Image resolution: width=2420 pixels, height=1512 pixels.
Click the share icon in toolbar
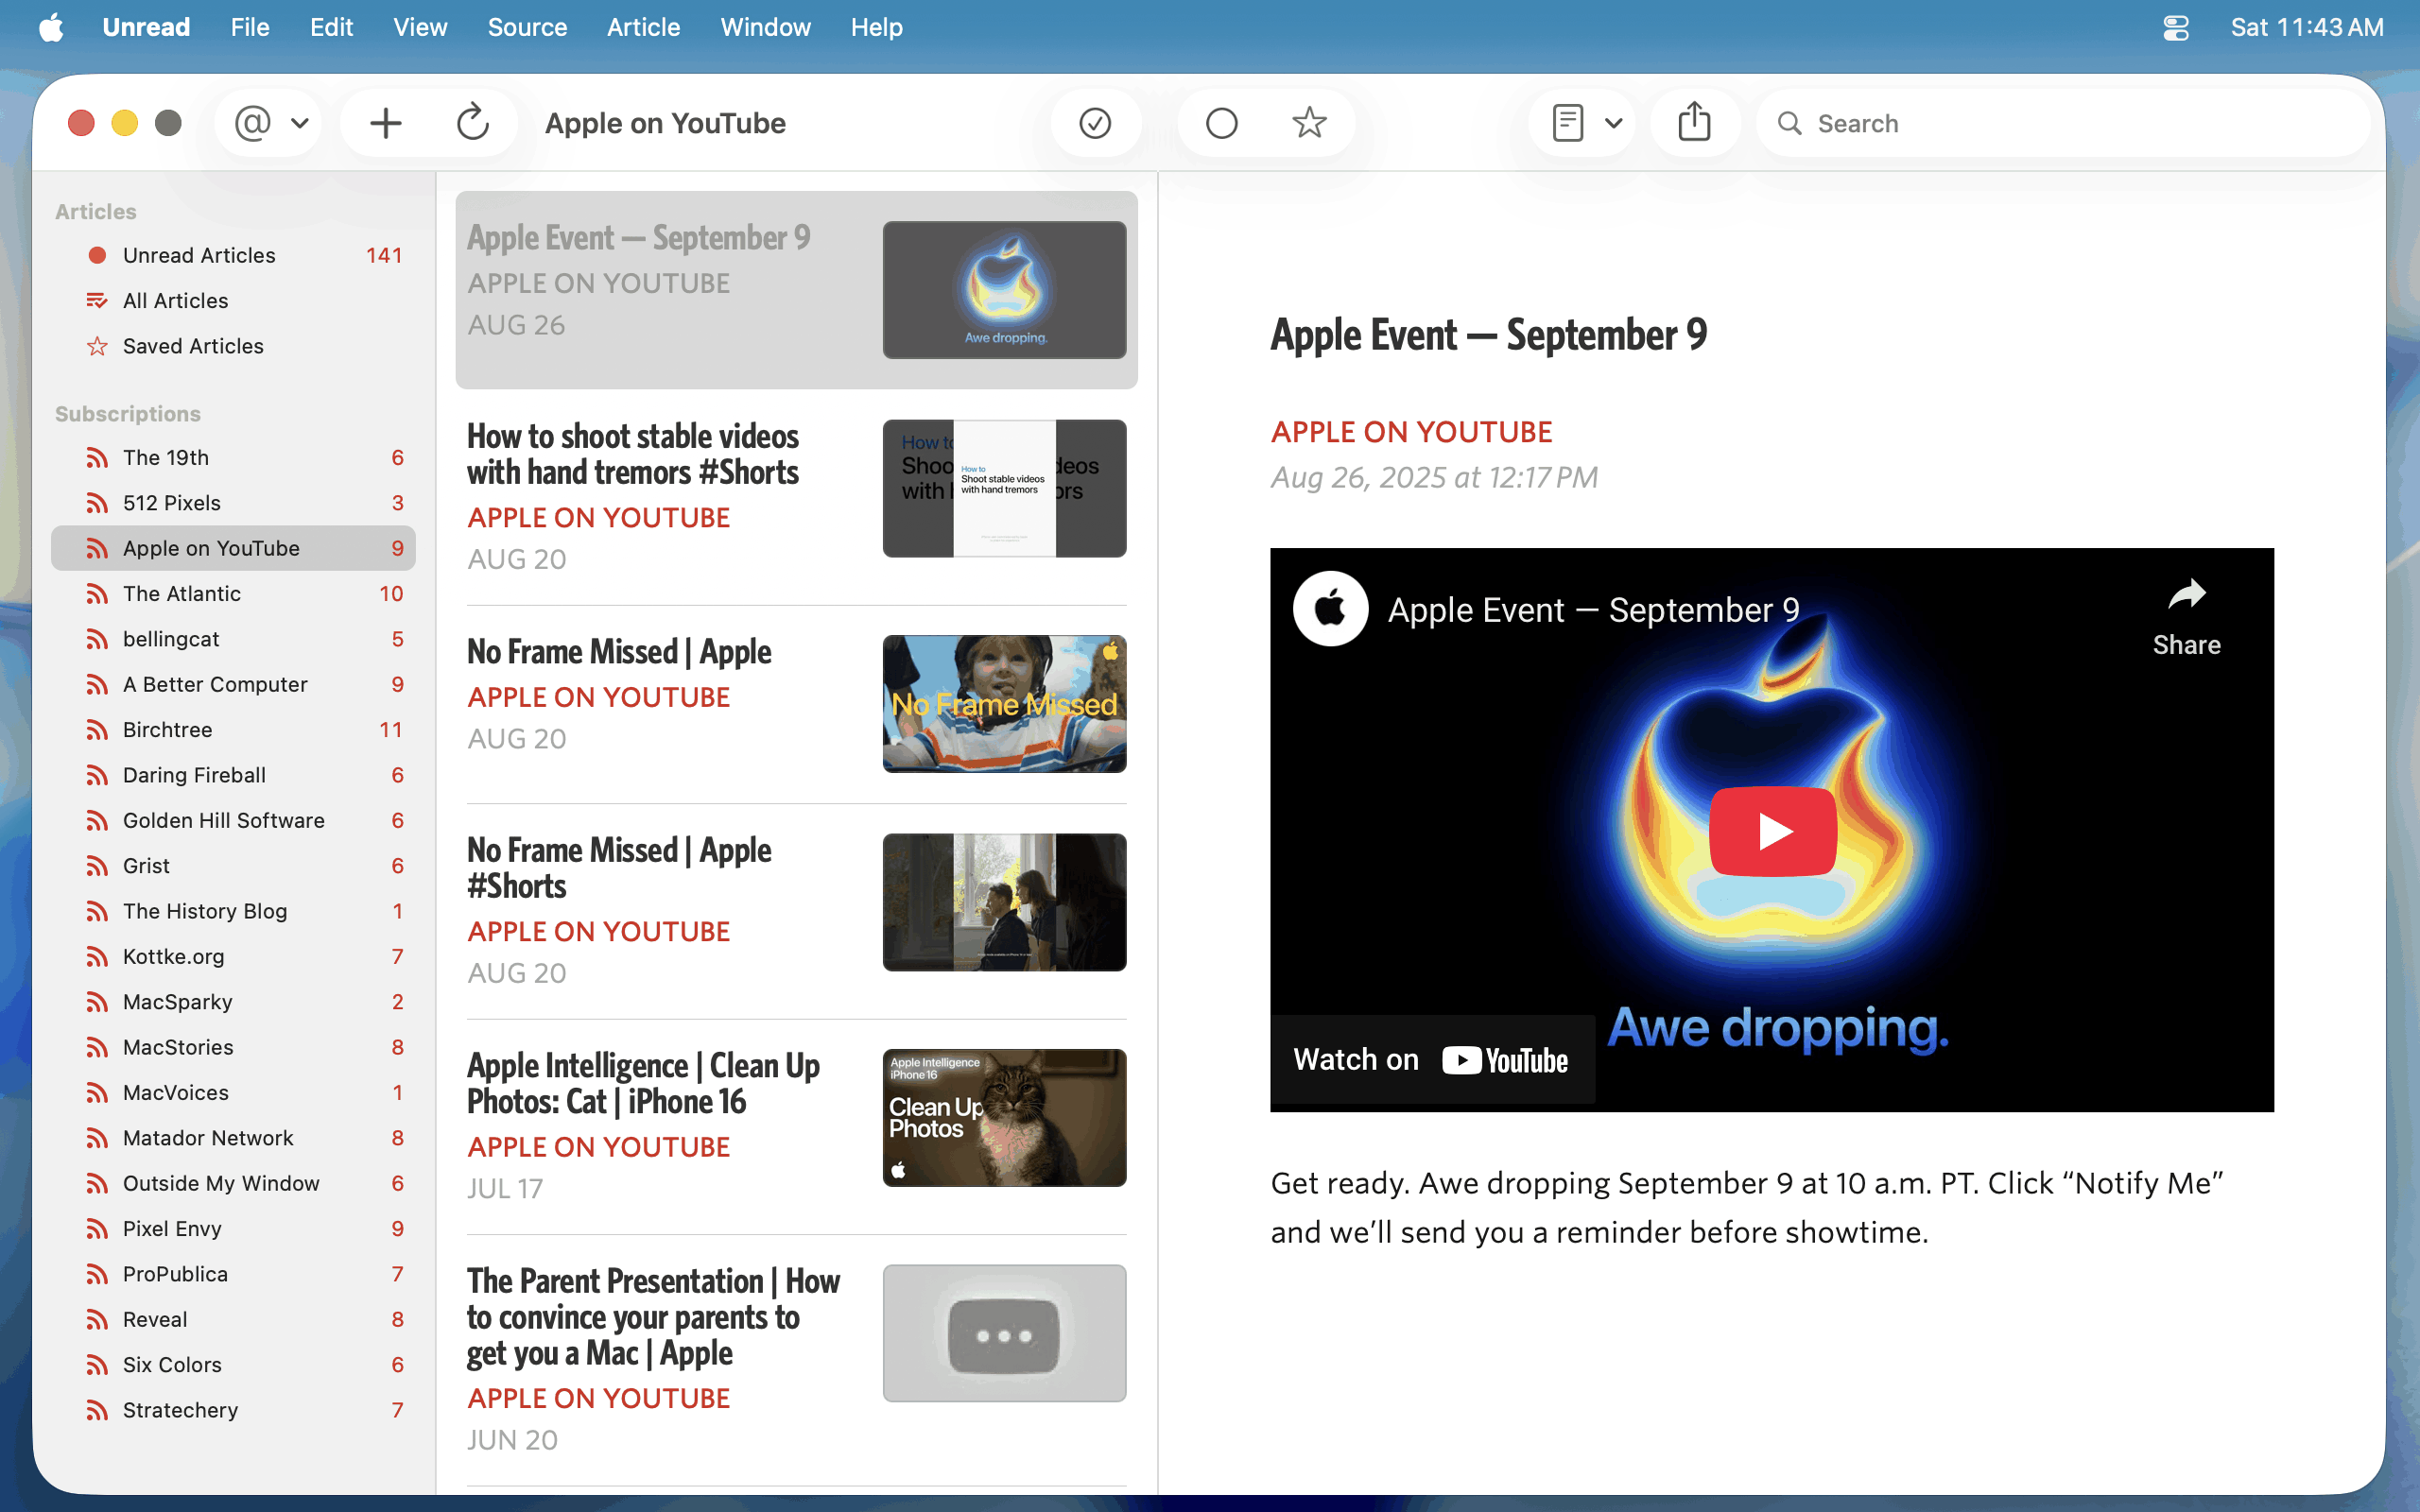[x=1694, y=123]
